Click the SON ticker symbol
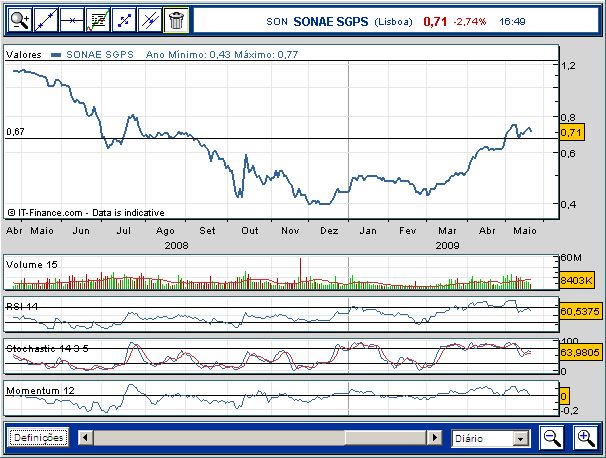Image resolution: width=606 pixels, height=458 pixels. pos(277,22)
